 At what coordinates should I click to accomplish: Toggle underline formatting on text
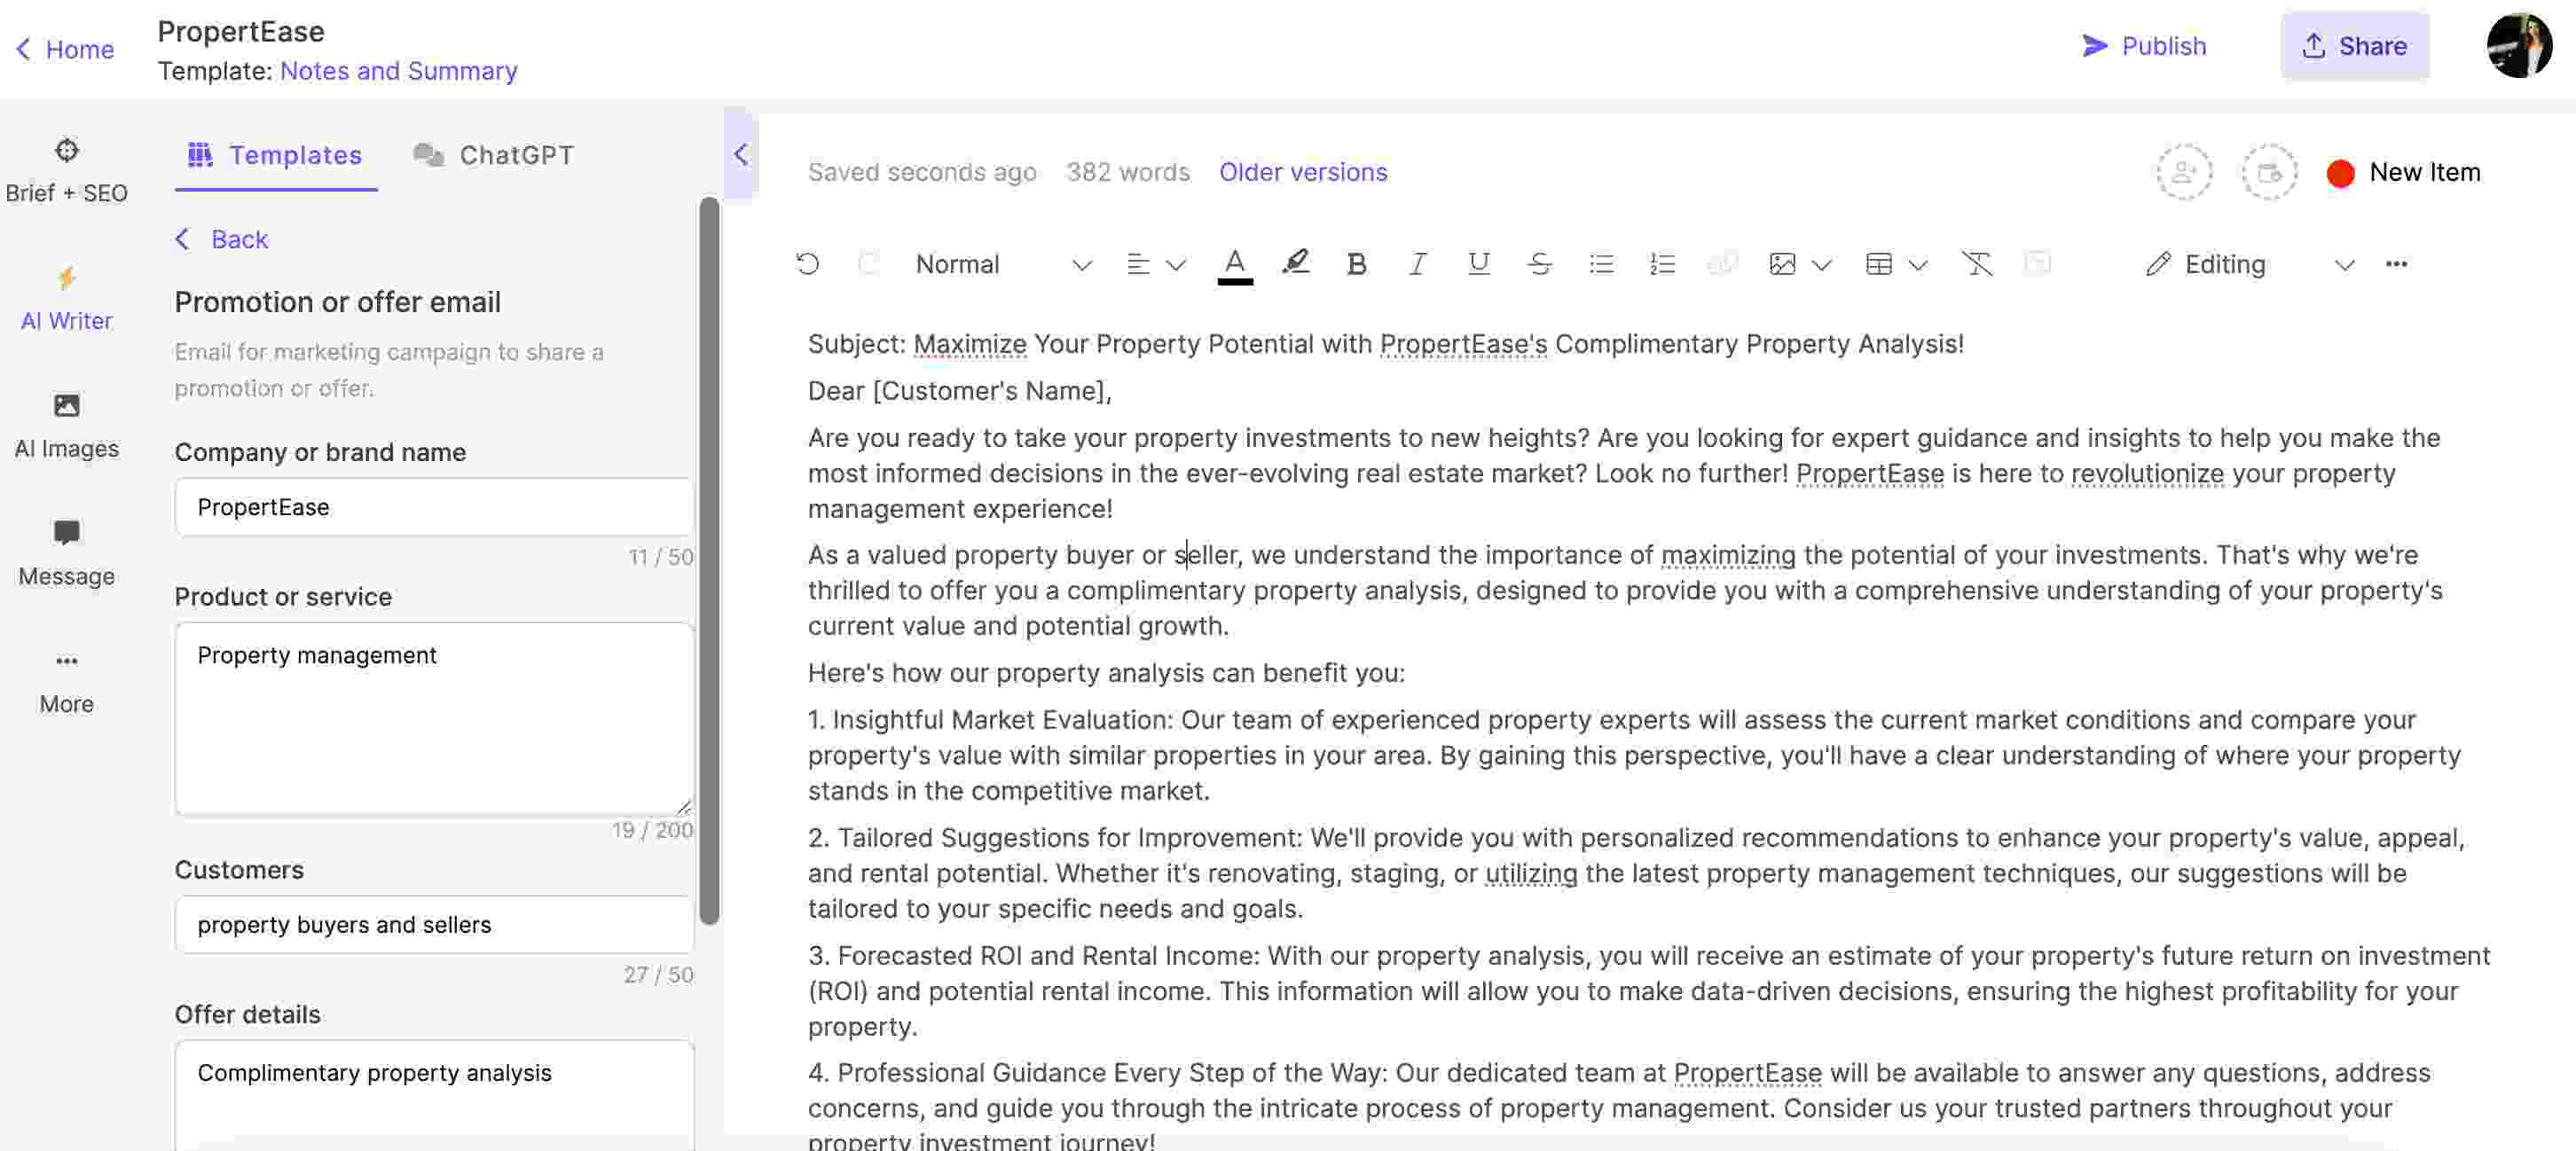(1477, 262)
